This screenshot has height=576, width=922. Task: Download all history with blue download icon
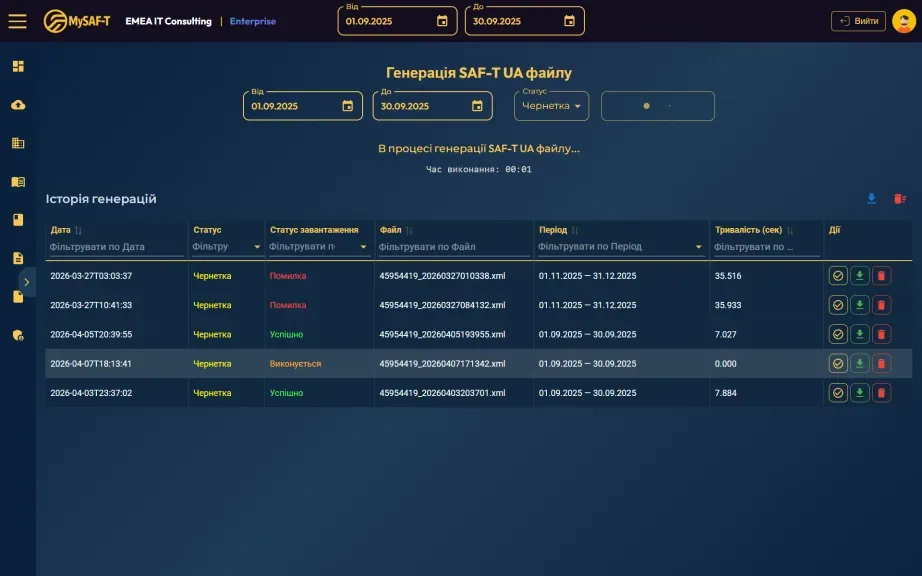coord(871,199)
